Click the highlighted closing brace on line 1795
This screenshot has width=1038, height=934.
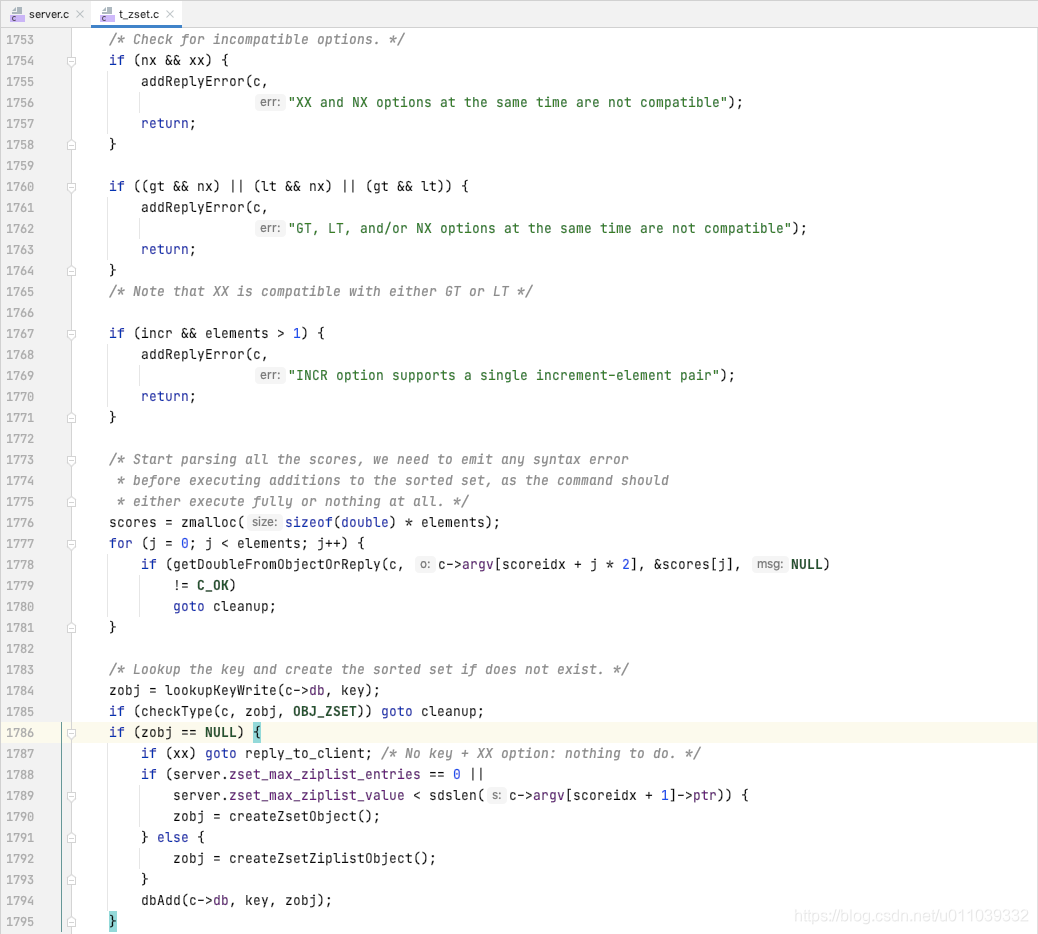click(113, 921)
